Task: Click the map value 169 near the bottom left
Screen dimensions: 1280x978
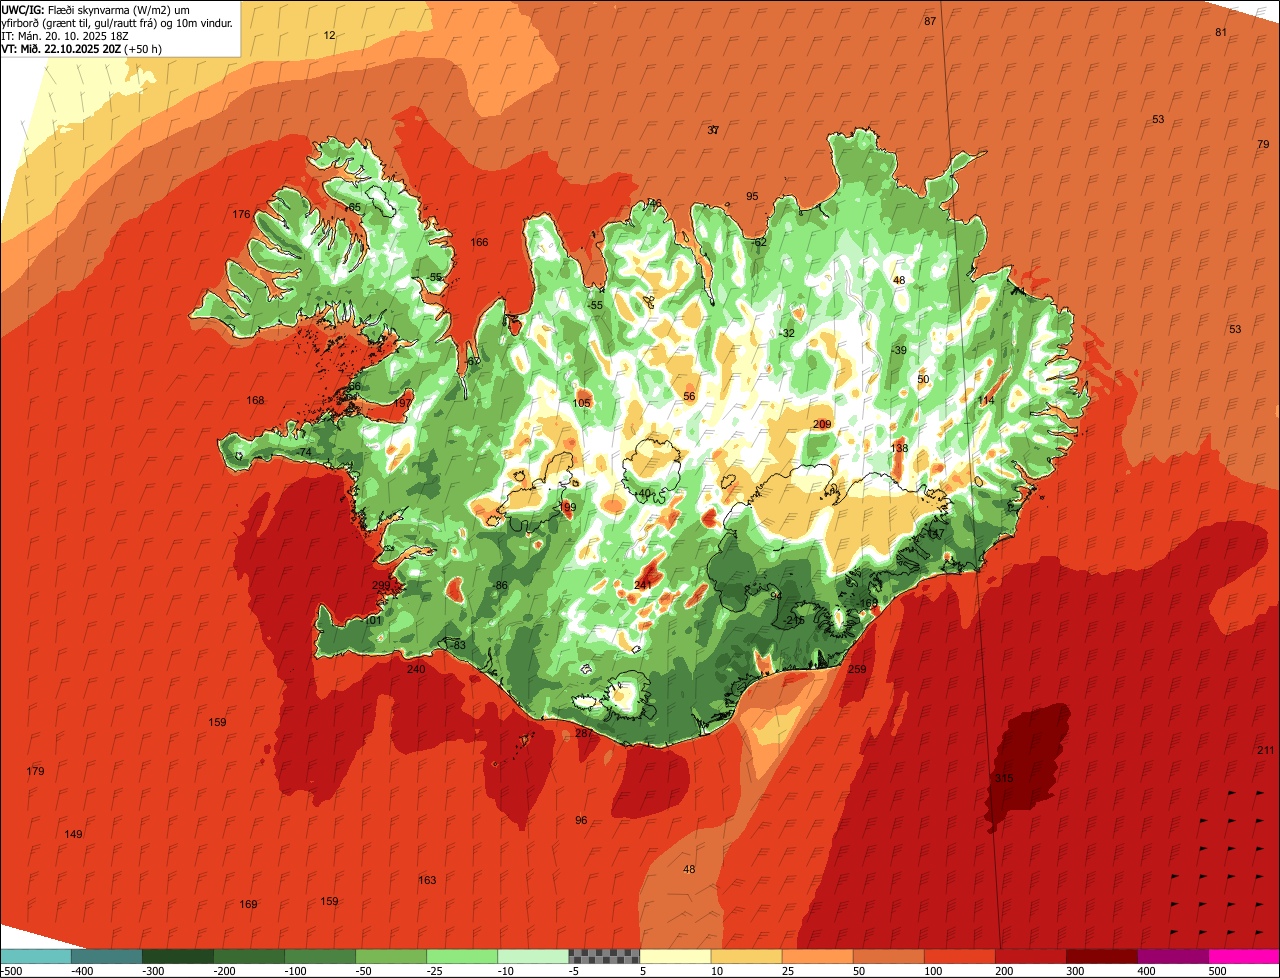Action: (x=248, y=904)
